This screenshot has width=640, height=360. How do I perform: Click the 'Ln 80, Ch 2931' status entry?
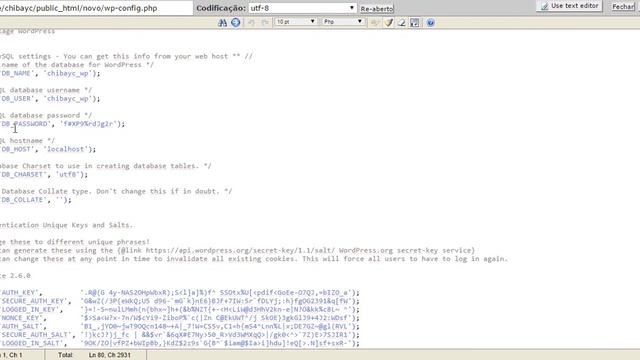(x=109, y=355)
